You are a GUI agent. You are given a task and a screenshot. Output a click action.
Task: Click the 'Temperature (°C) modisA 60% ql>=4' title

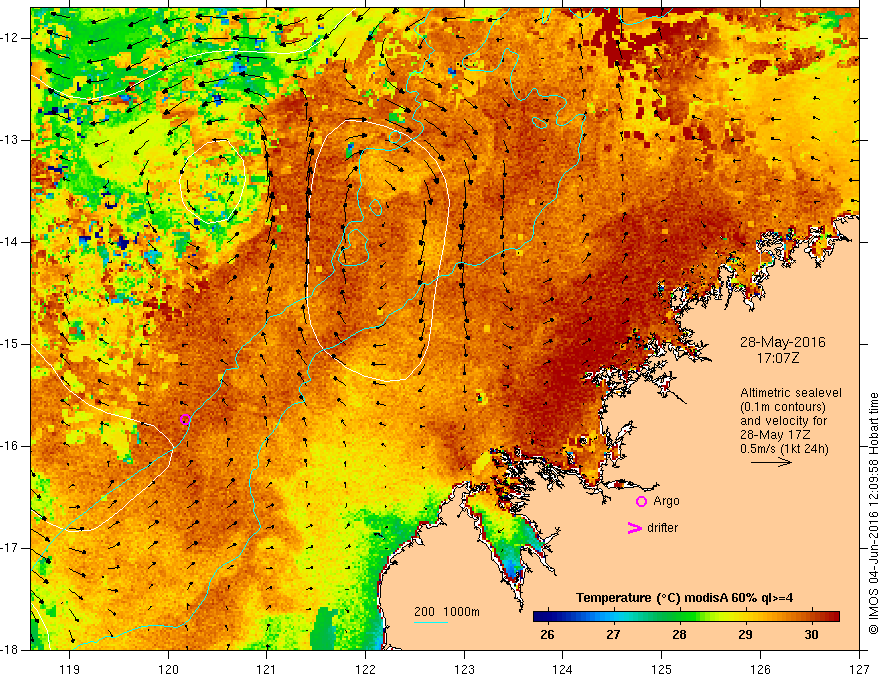coord(684,598)
